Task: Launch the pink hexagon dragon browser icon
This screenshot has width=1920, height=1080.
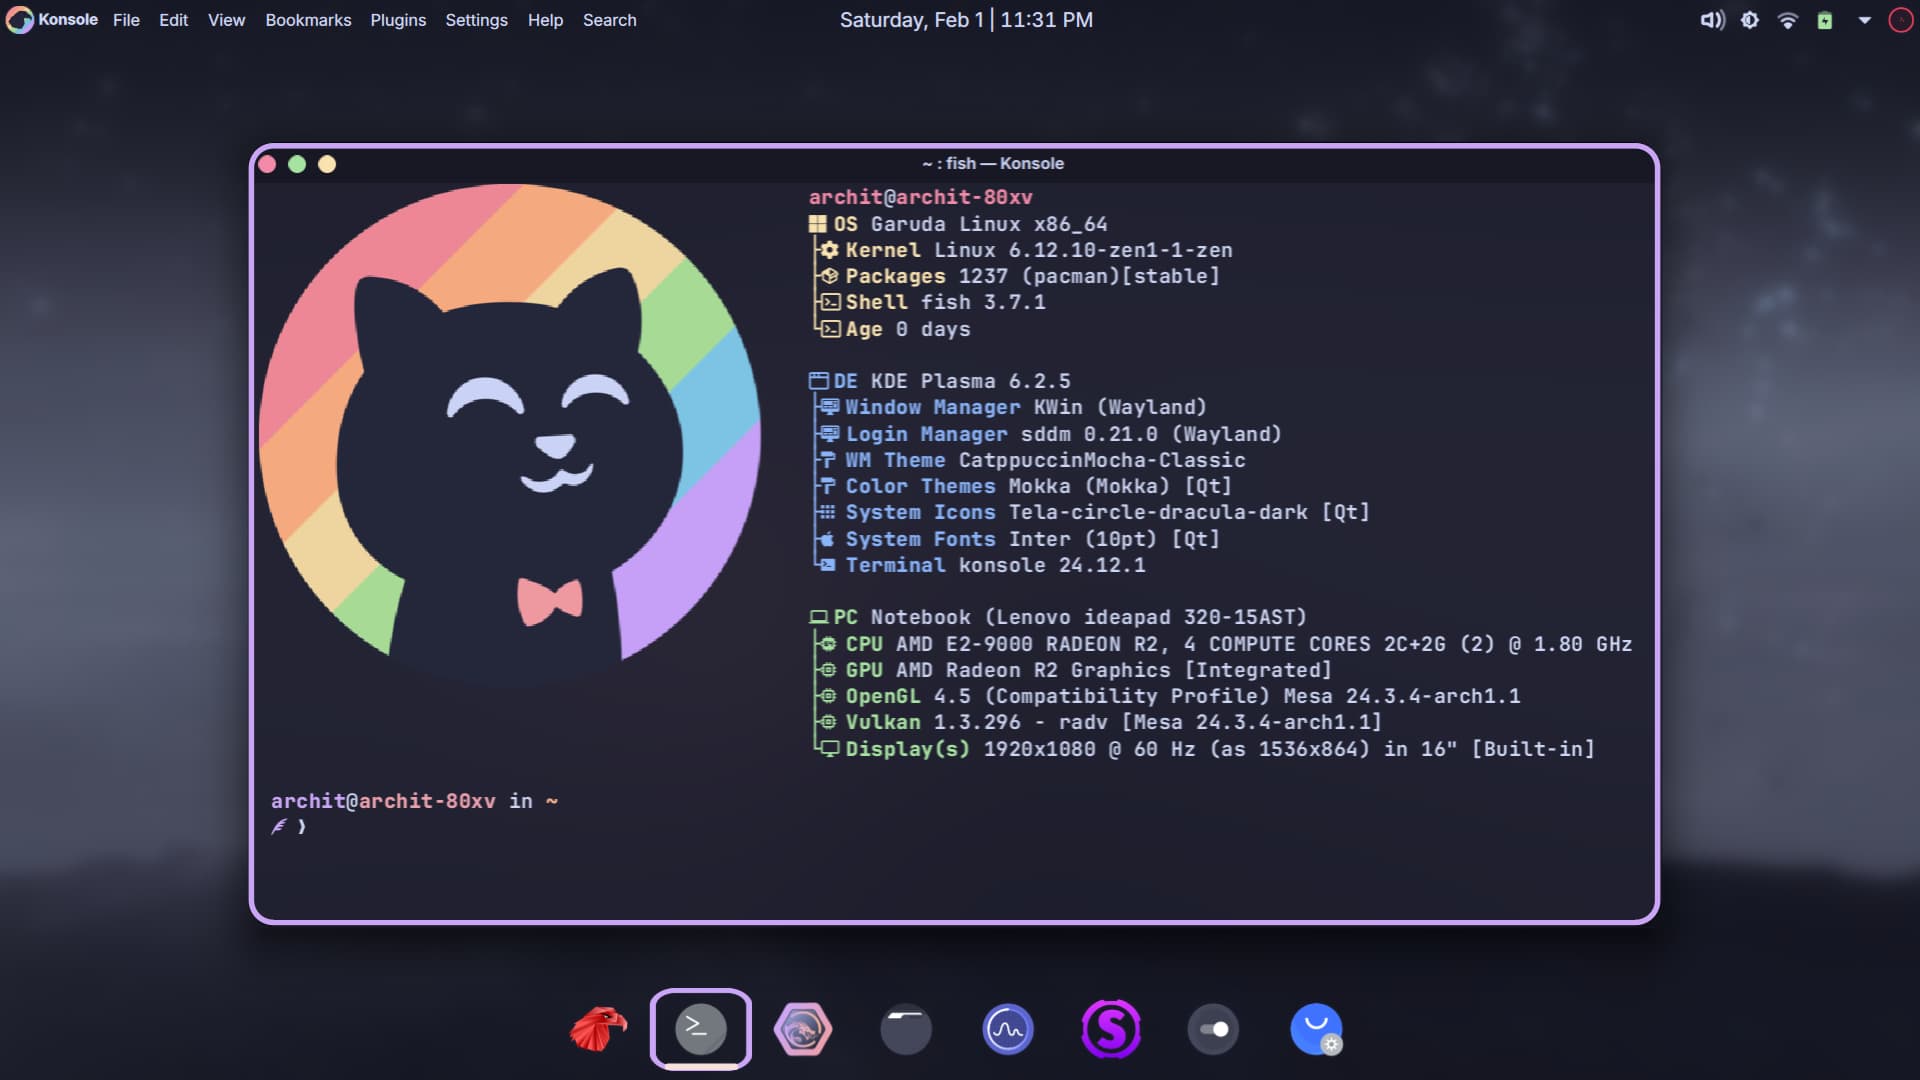Action: click(803, 1029)
